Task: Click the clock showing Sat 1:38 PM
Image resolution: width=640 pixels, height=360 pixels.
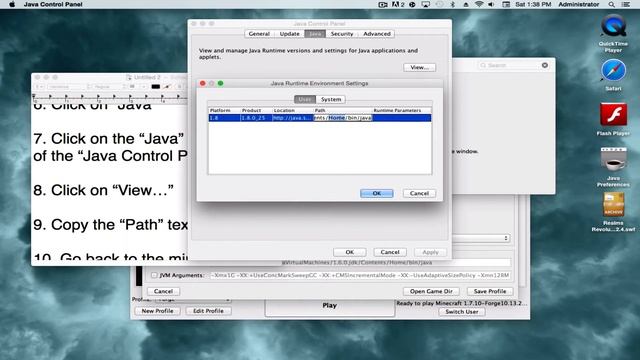Action: 533,4
